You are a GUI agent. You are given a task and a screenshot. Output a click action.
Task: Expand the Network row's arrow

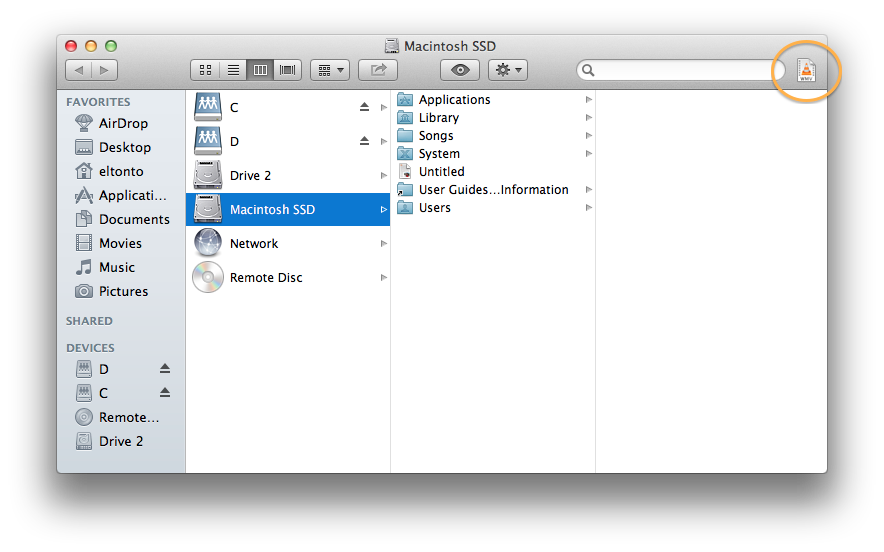(x=383, y=244)
